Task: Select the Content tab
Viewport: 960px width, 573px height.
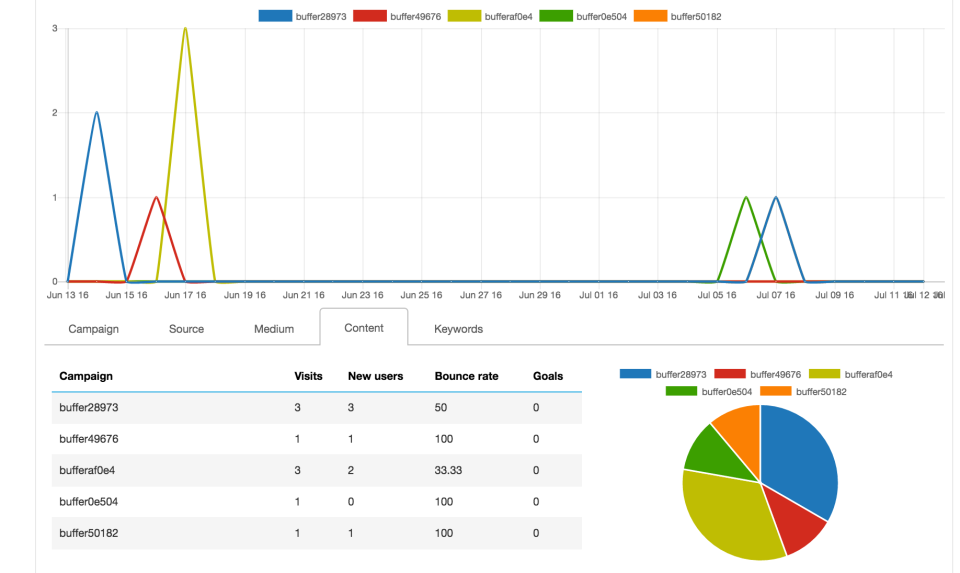Action: pyautogui.click(x=364, y=328)
